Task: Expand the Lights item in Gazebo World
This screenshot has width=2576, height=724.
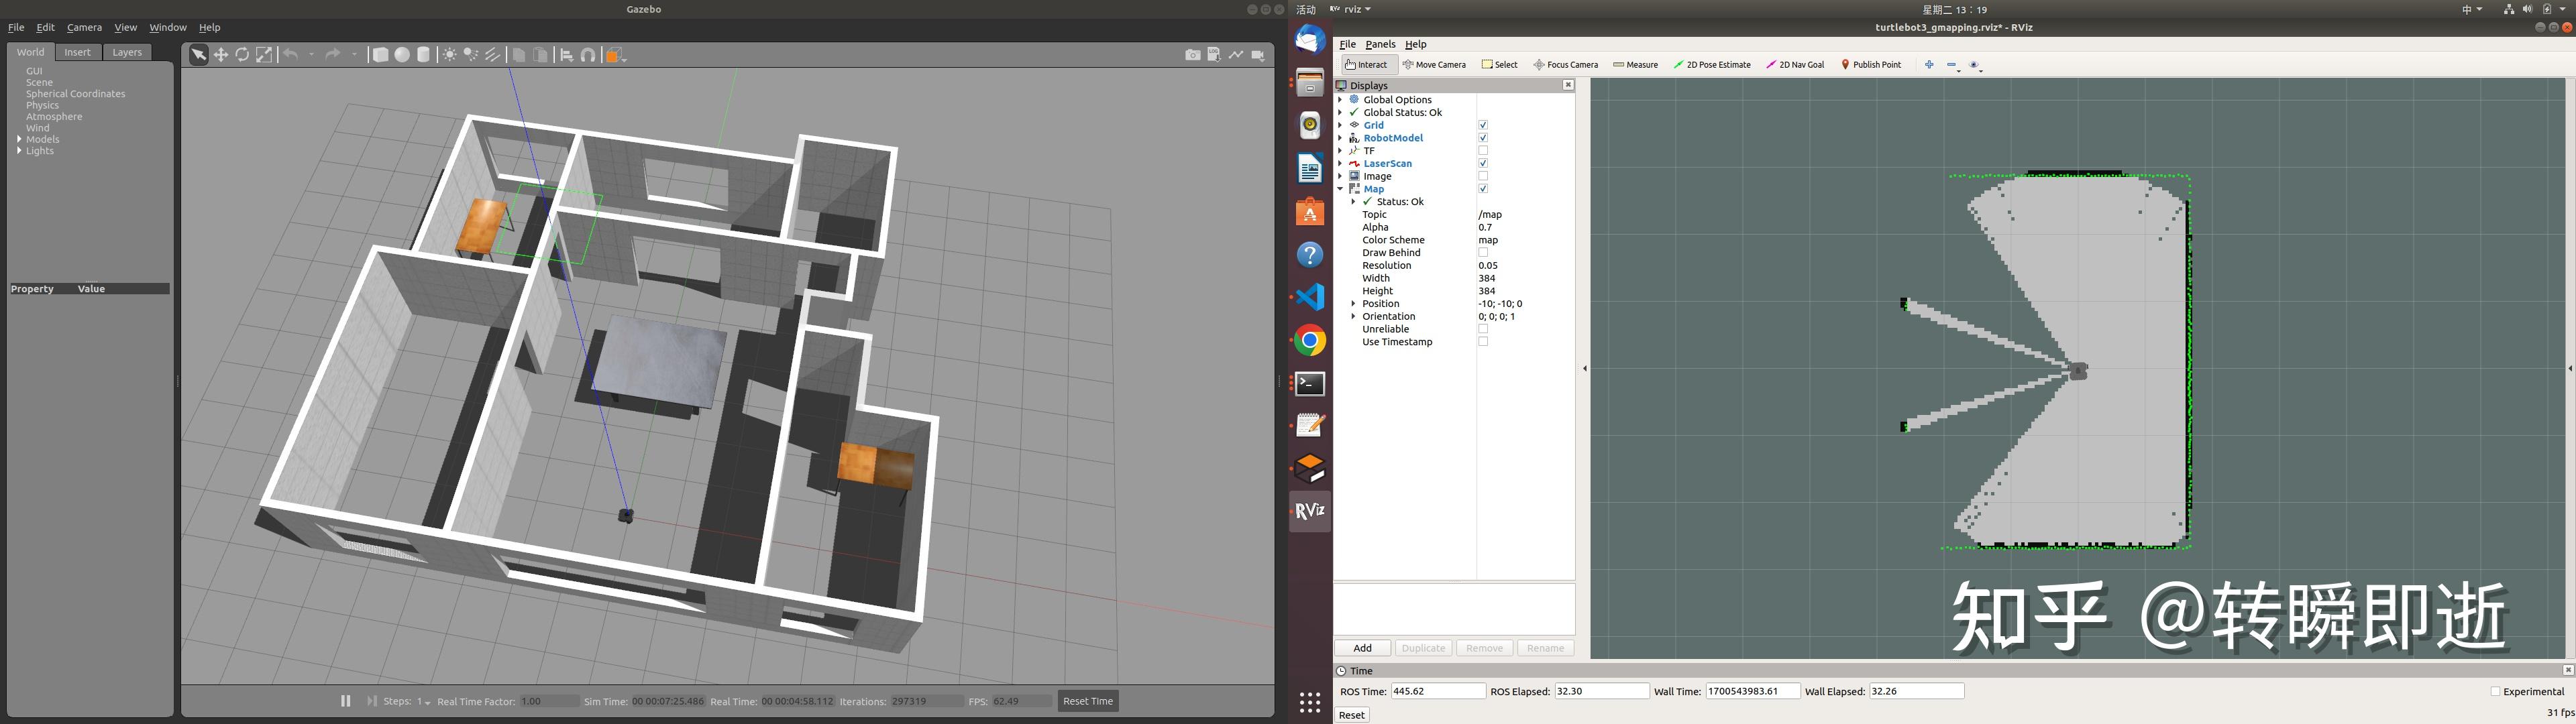Action: click(x=19, y=151)
